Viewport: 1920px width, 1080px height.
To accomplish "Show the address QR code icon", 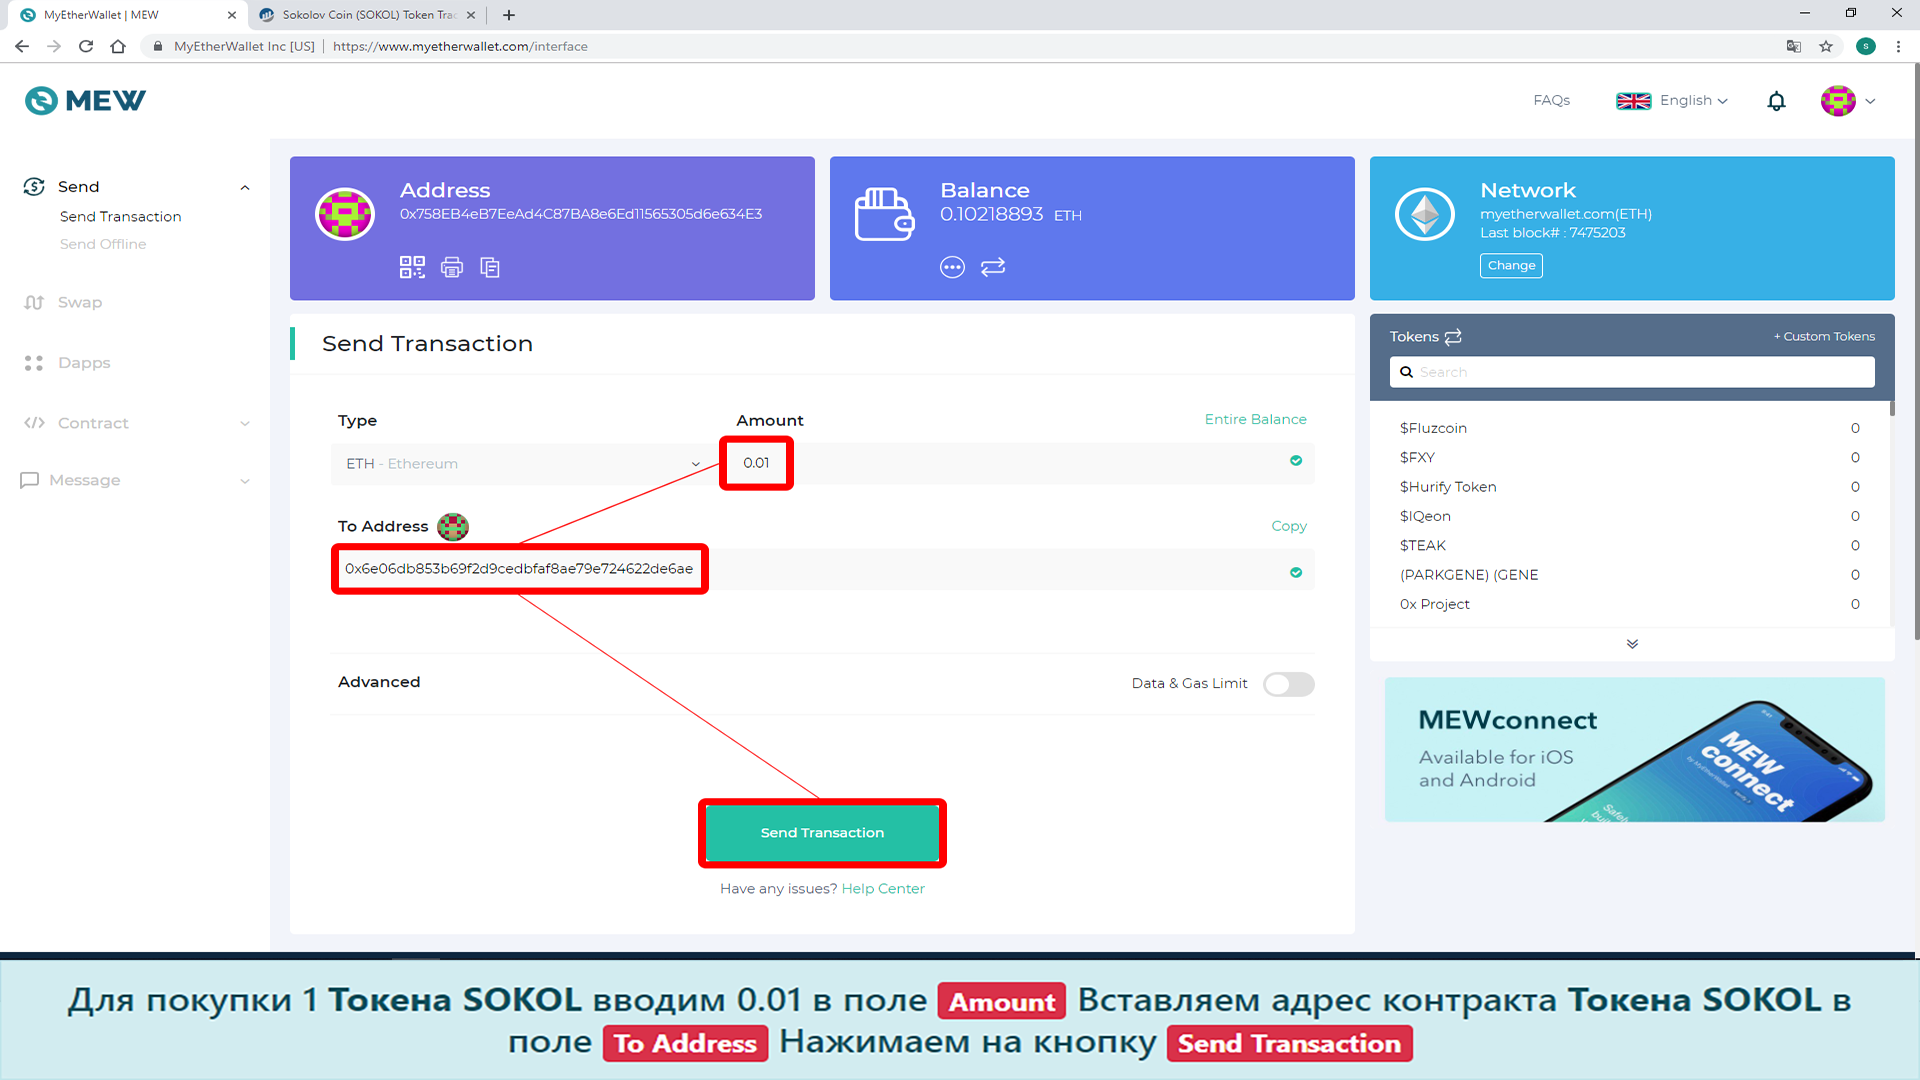I will tap(412, 267).
